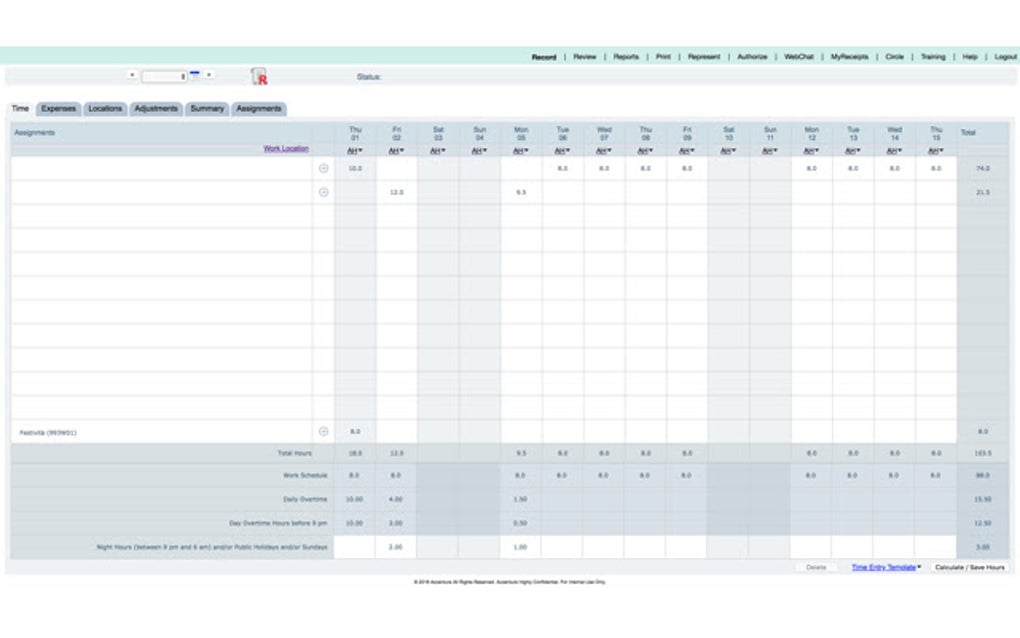Open the Time Entry Template dropdown
This screenshot has height=638, width=1020.
pyautogui.click(x=886, y=567)
